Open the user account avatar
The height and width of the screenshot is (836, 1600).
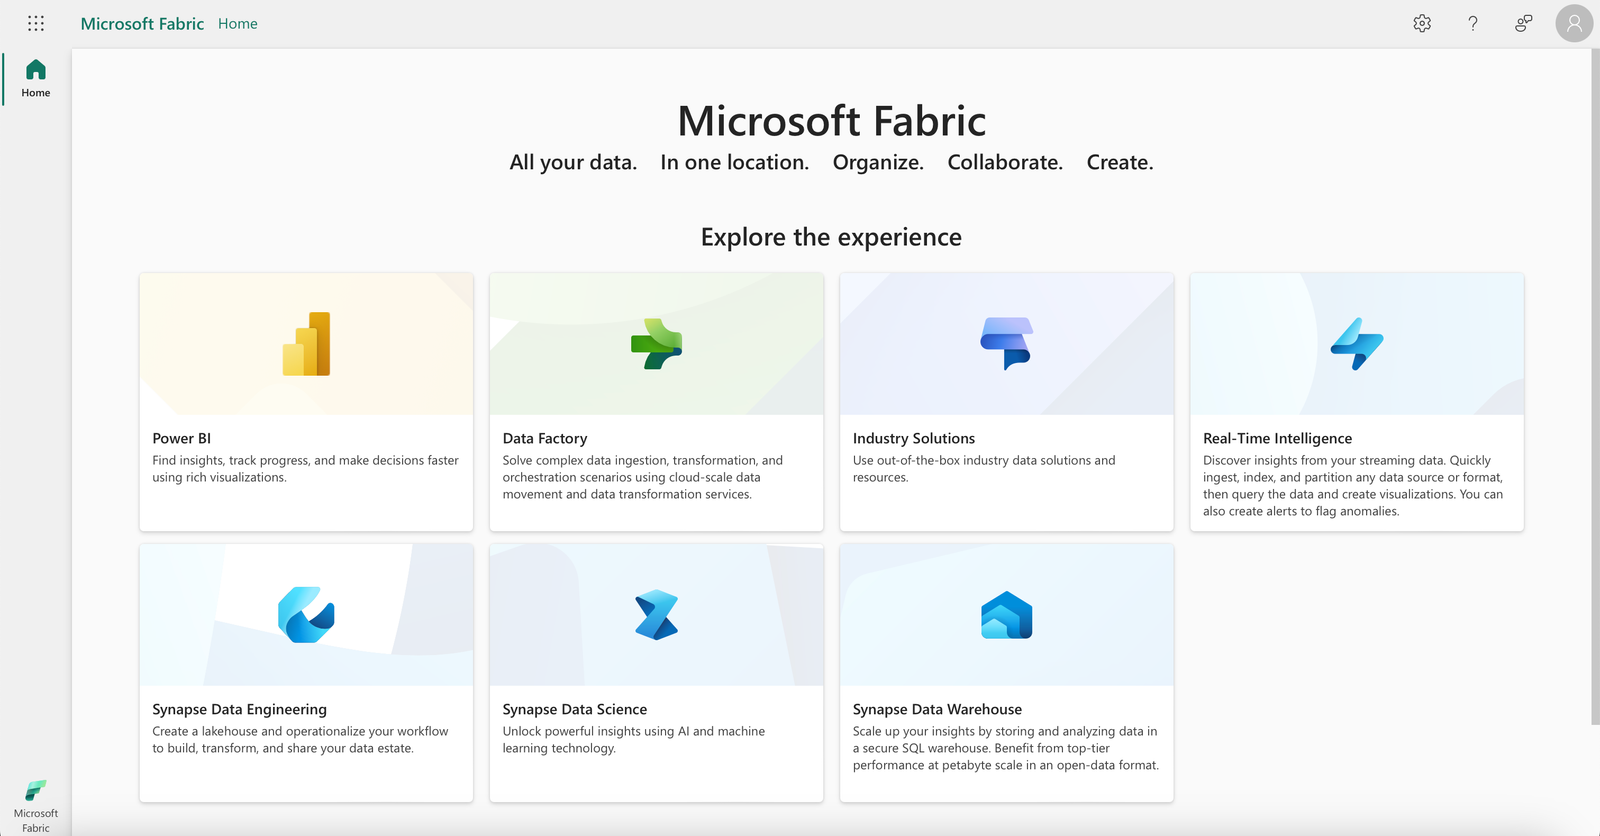point(1574,23)
